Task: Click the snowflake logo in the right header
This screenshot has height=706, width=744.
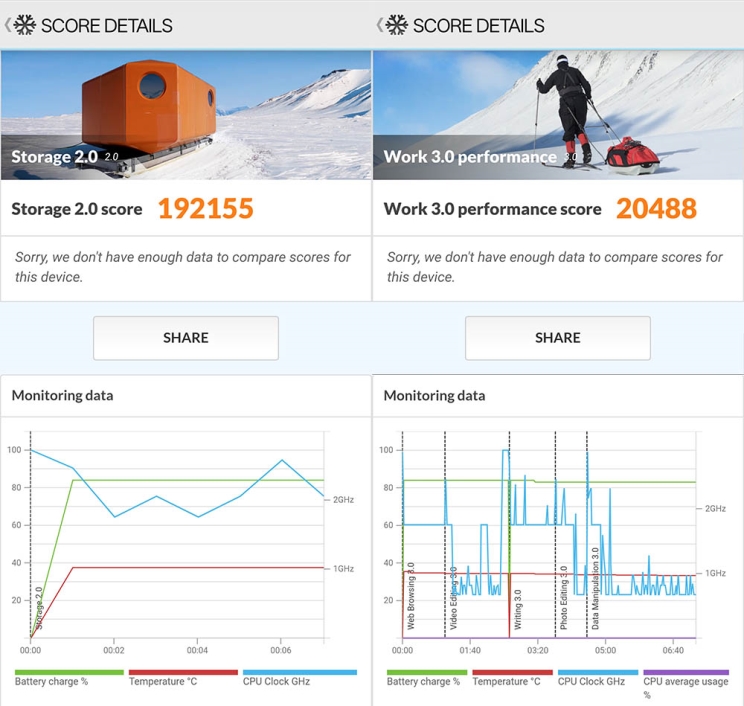Action: [397, 25]
